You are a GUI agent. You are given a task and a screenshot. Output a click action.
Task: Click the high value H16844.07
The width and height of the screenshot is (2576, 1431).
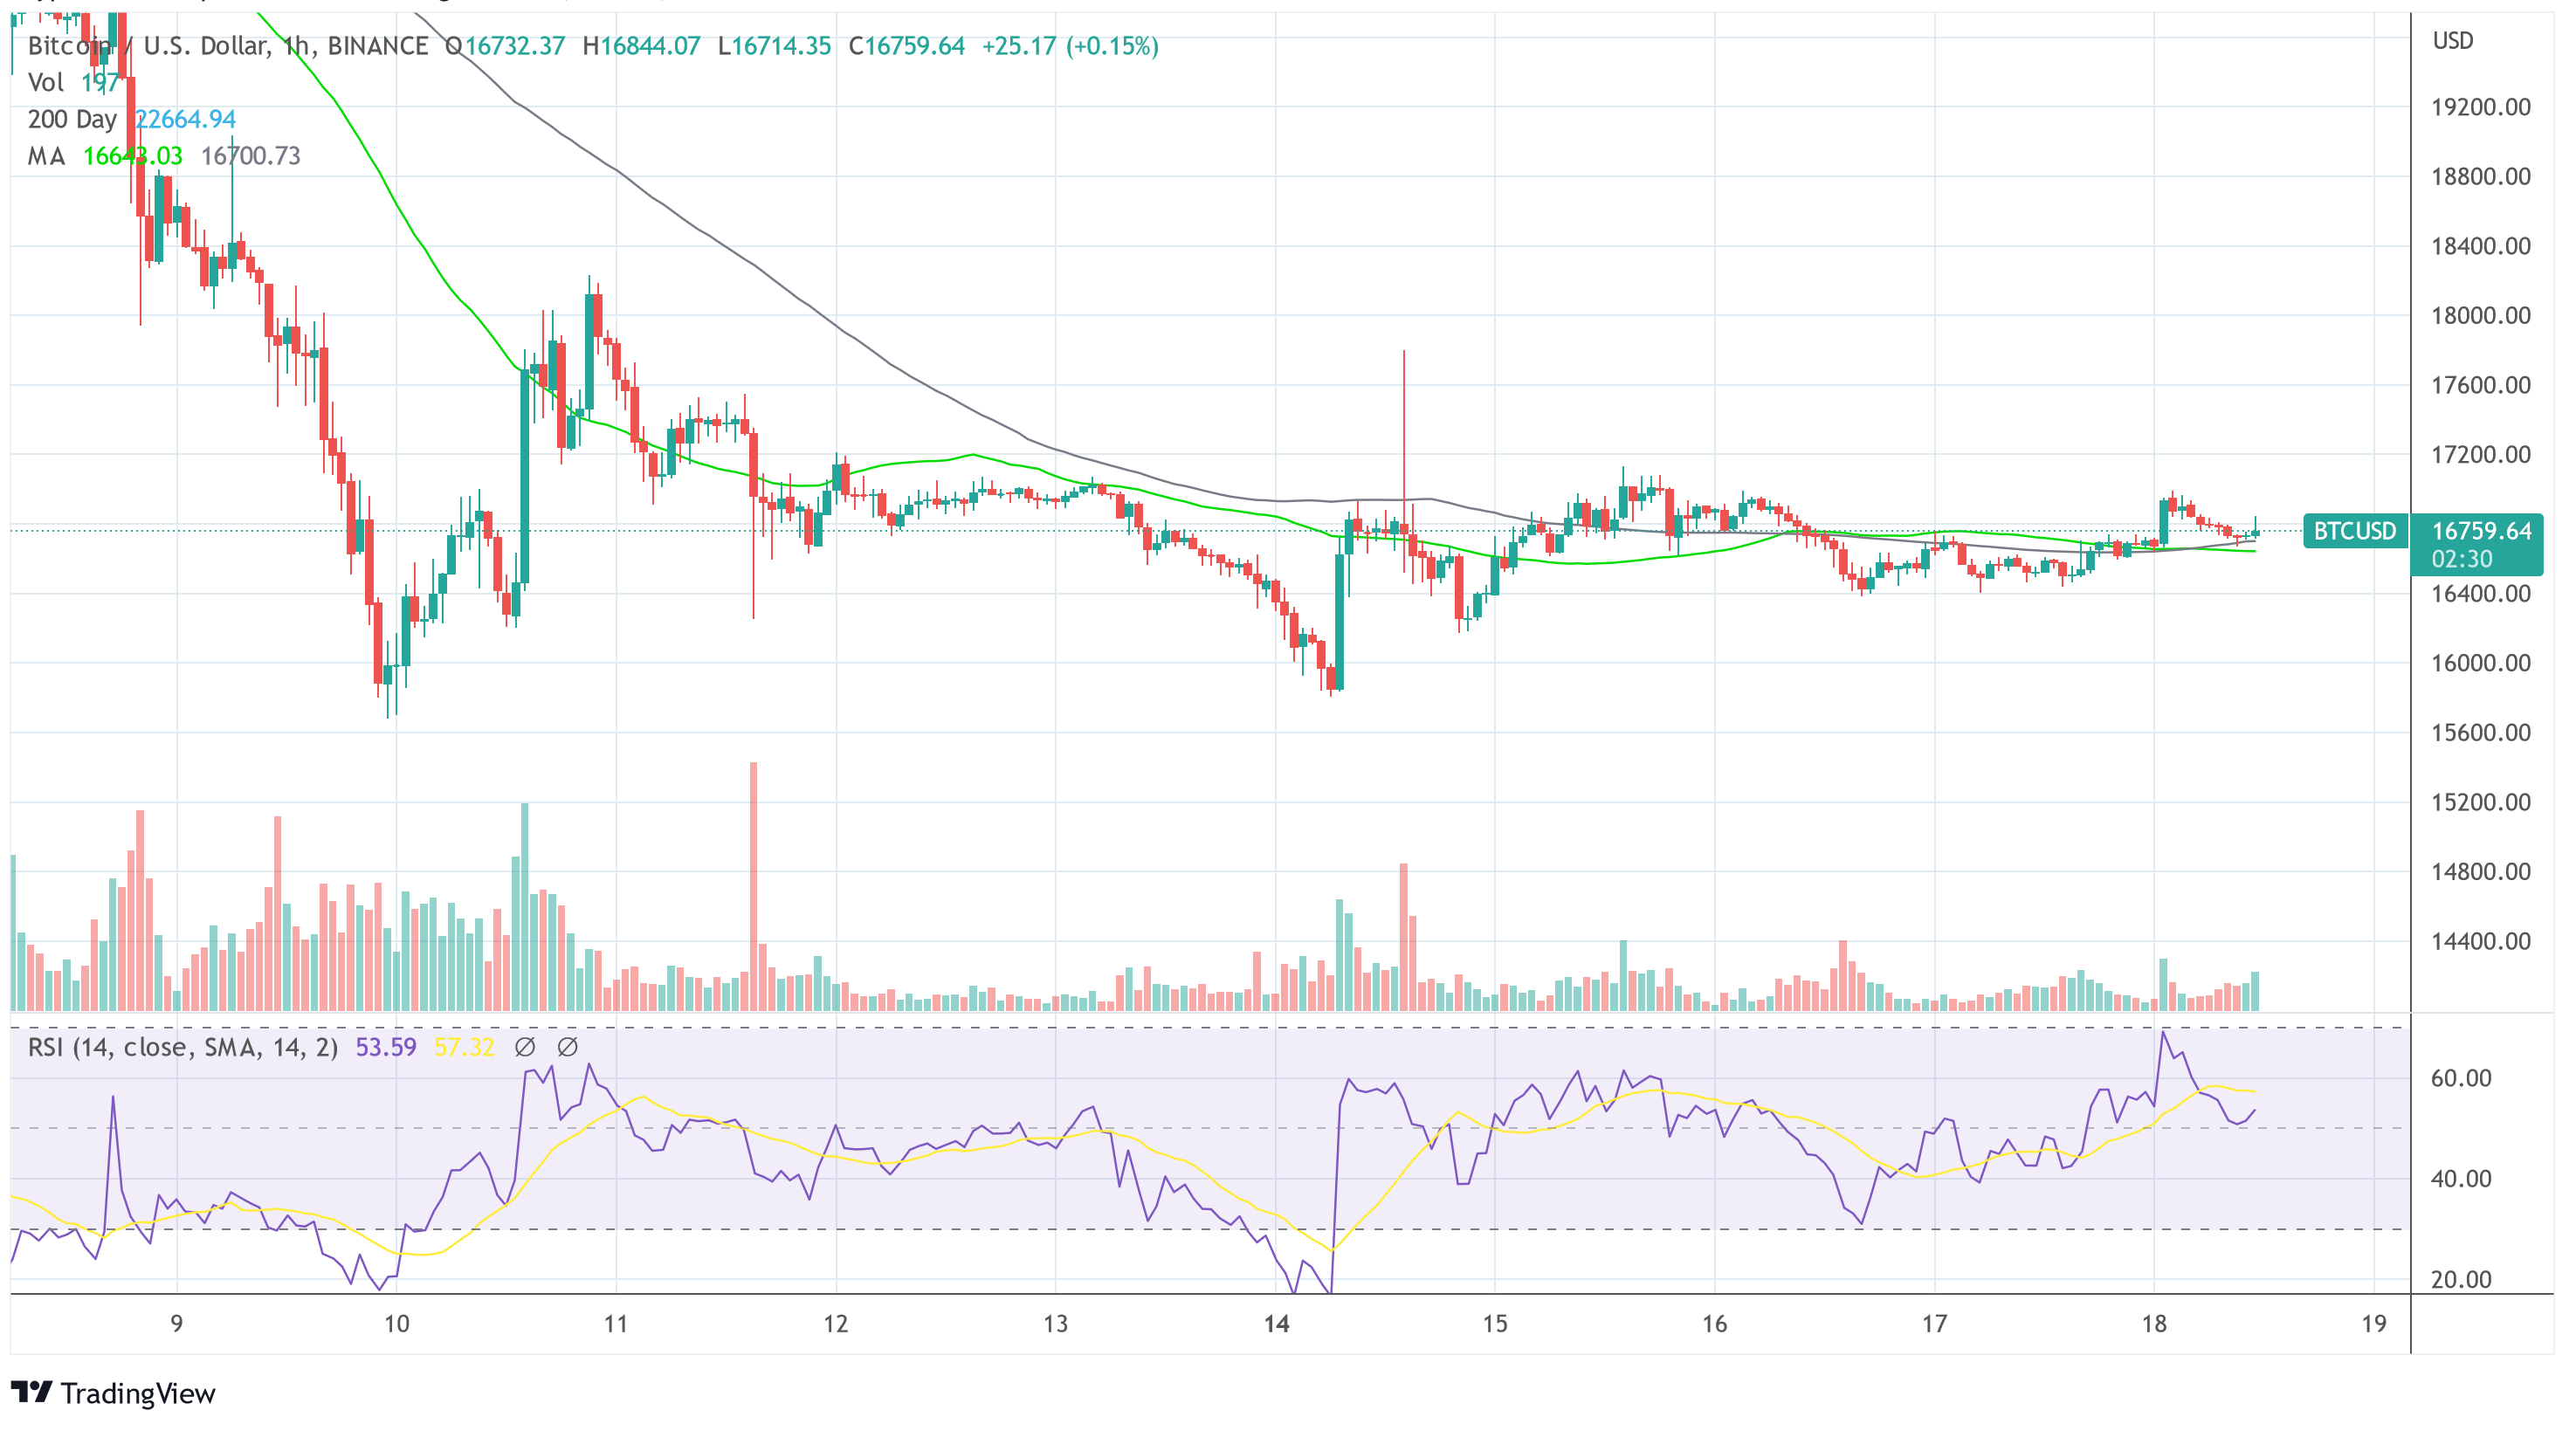click(x=641, y=46)
